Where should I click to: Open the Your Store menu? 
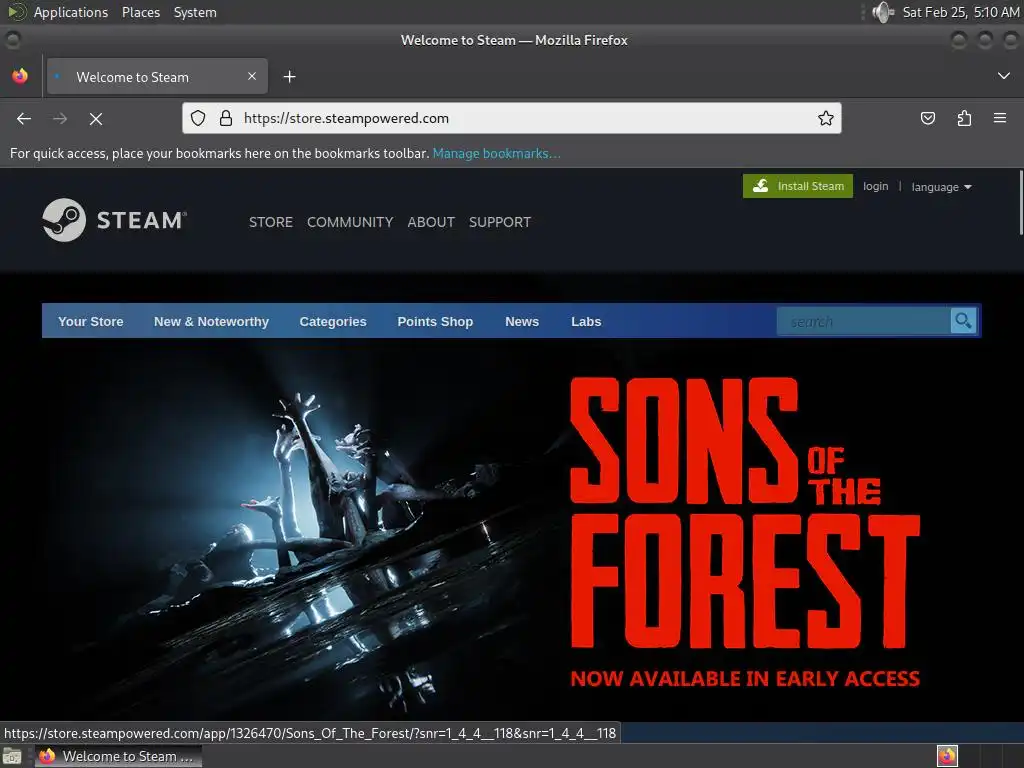click(91, 321)
